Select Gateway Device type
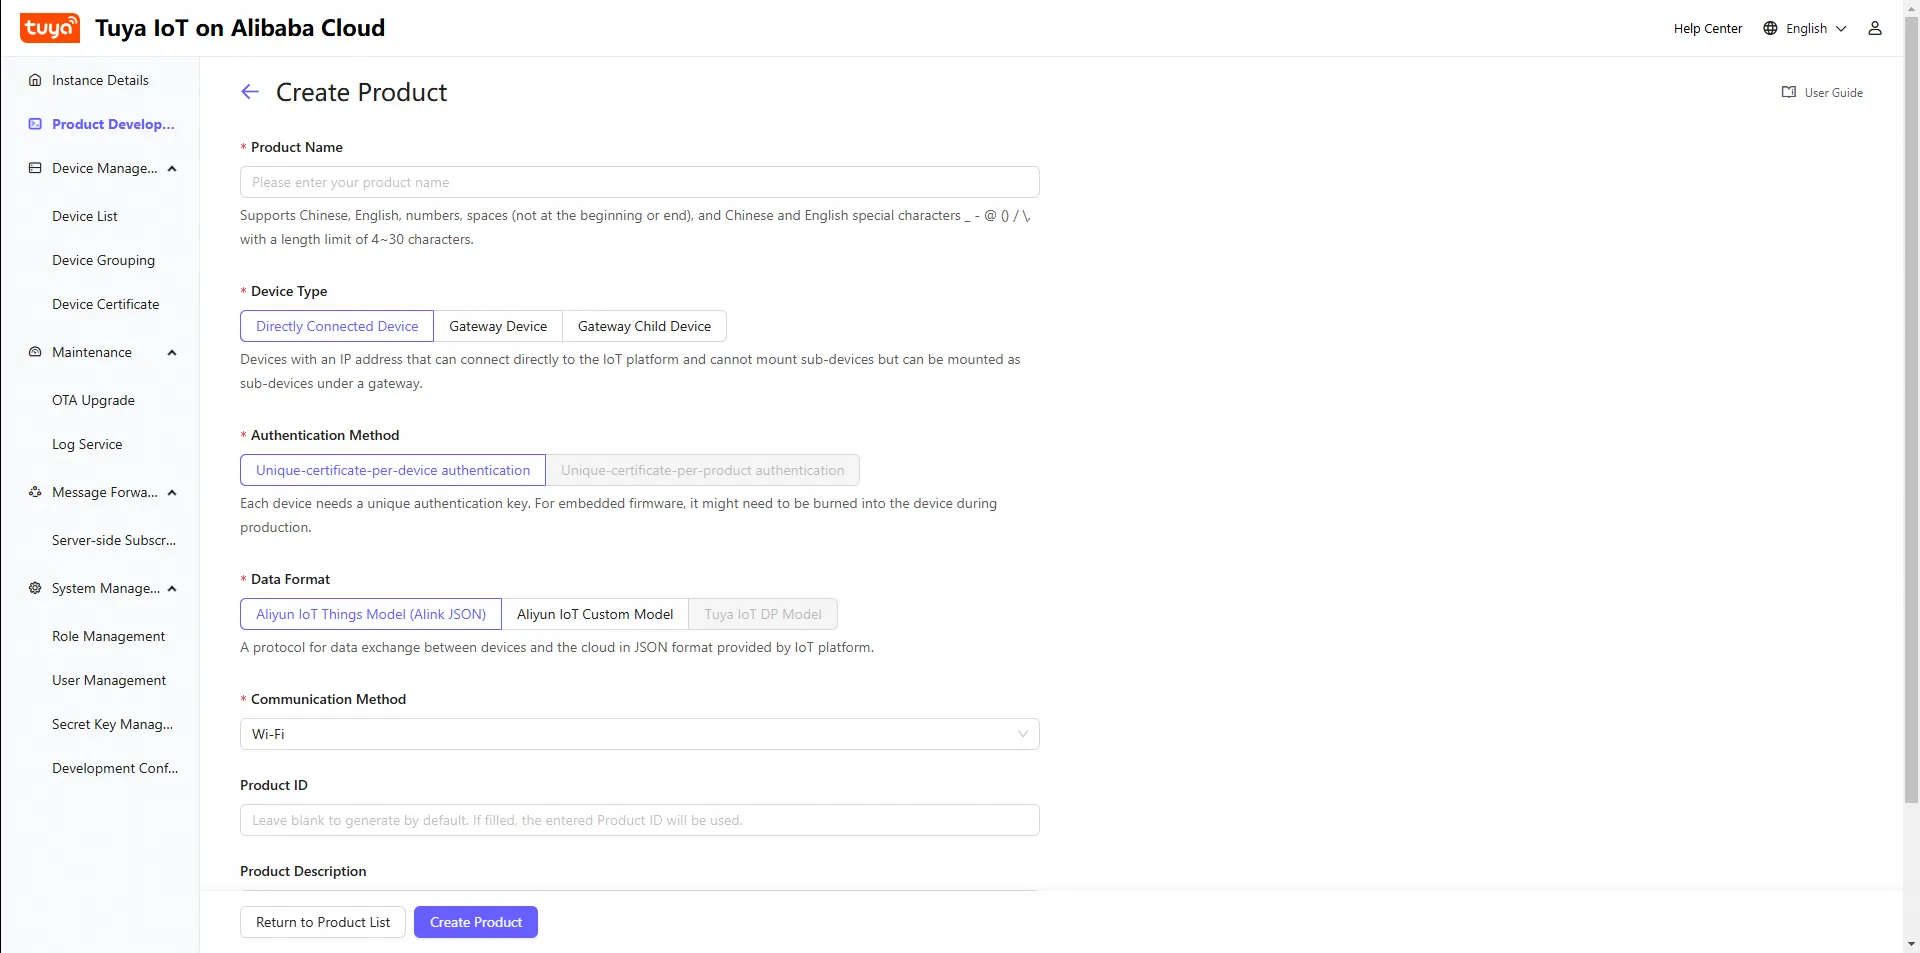 [498, 326]
